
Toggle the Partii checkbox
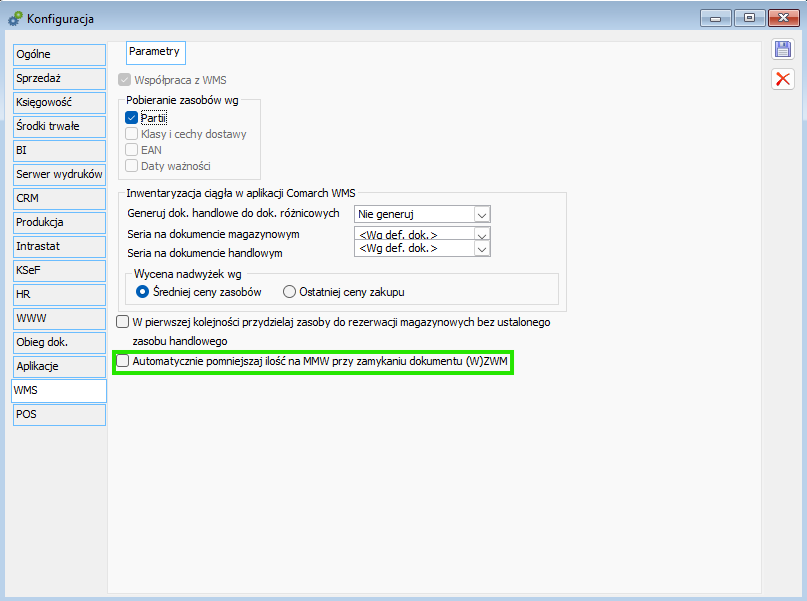(x=131, y=118)
